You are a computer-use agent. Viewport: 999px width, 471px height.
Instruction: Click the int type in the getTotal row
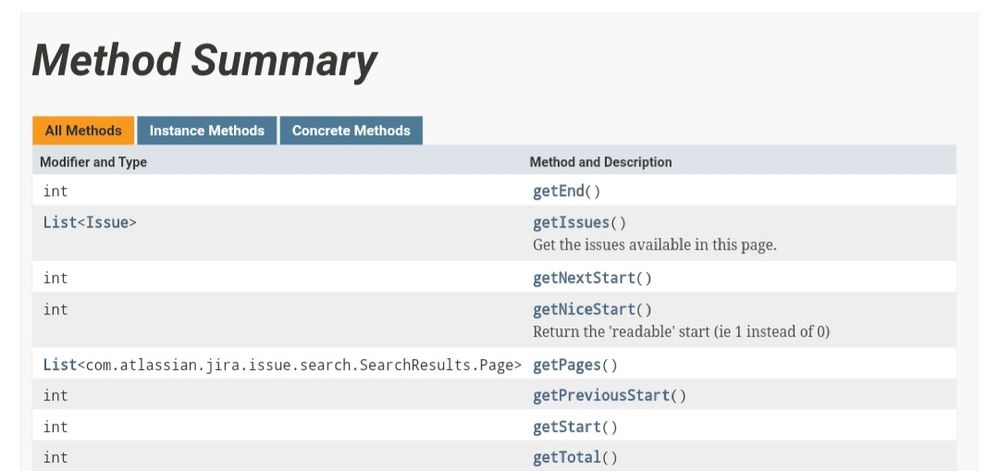pyautogui.click(x=55, y=457)
